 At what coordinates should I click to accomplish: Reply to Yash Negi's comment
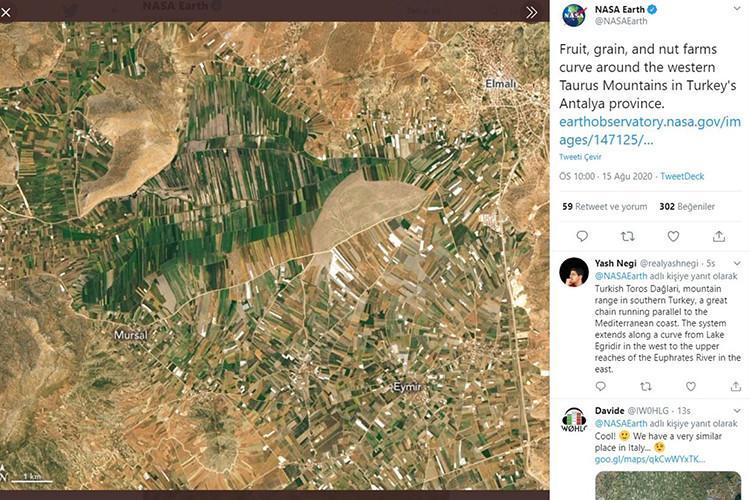point(601,386)
